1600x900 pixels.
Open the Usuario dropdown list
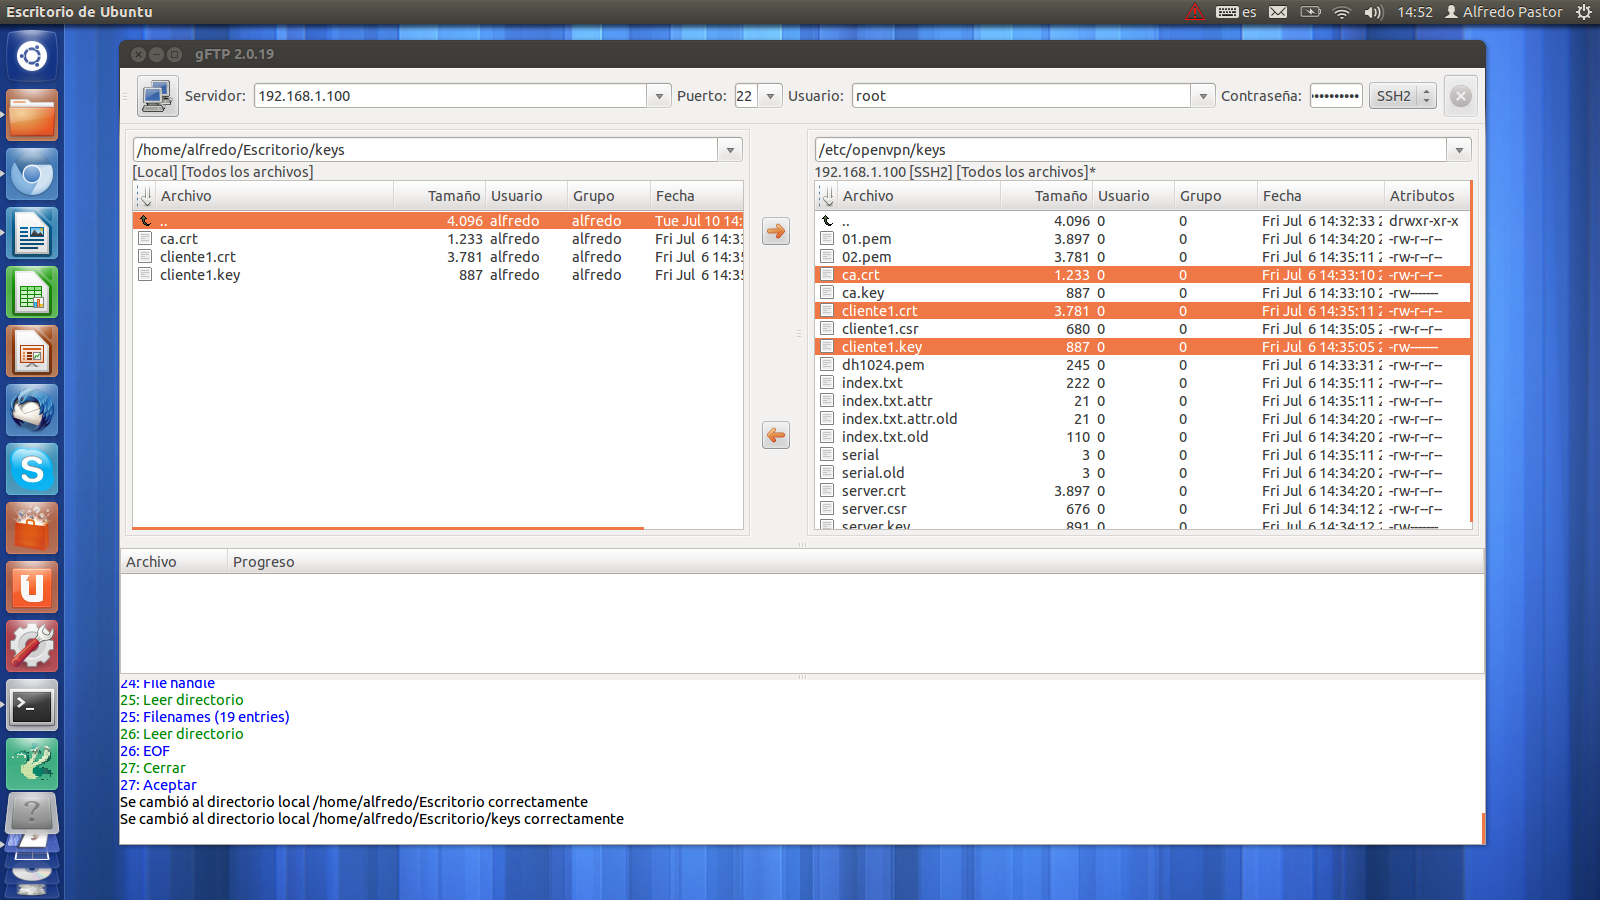tap(1203, 96)
